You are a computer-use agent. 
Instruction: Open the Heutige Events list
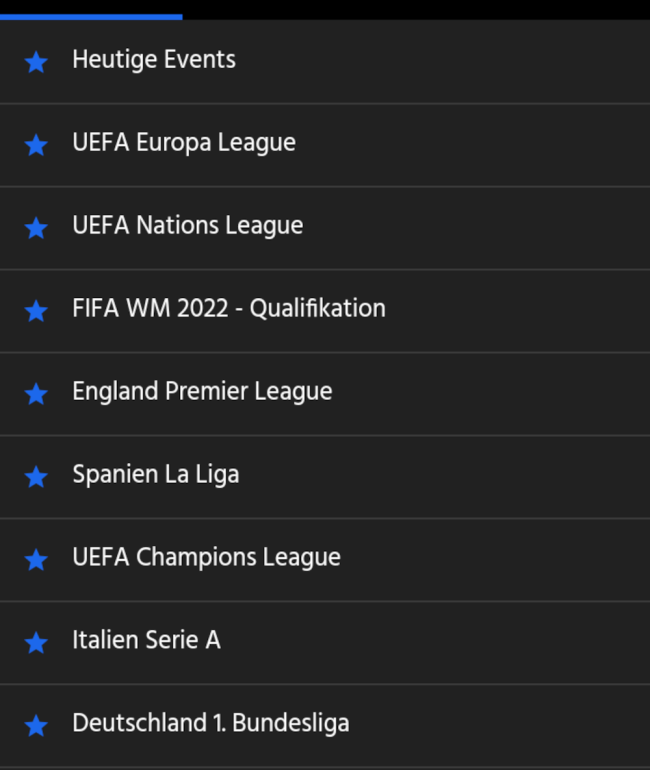click(x=154, y=60)
